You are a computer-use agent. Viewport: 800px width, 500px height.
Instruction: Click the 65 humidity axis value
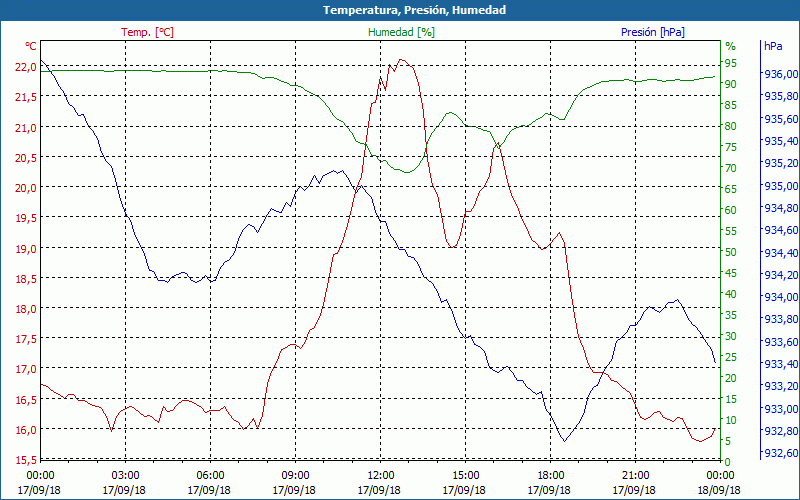[731, 189]
